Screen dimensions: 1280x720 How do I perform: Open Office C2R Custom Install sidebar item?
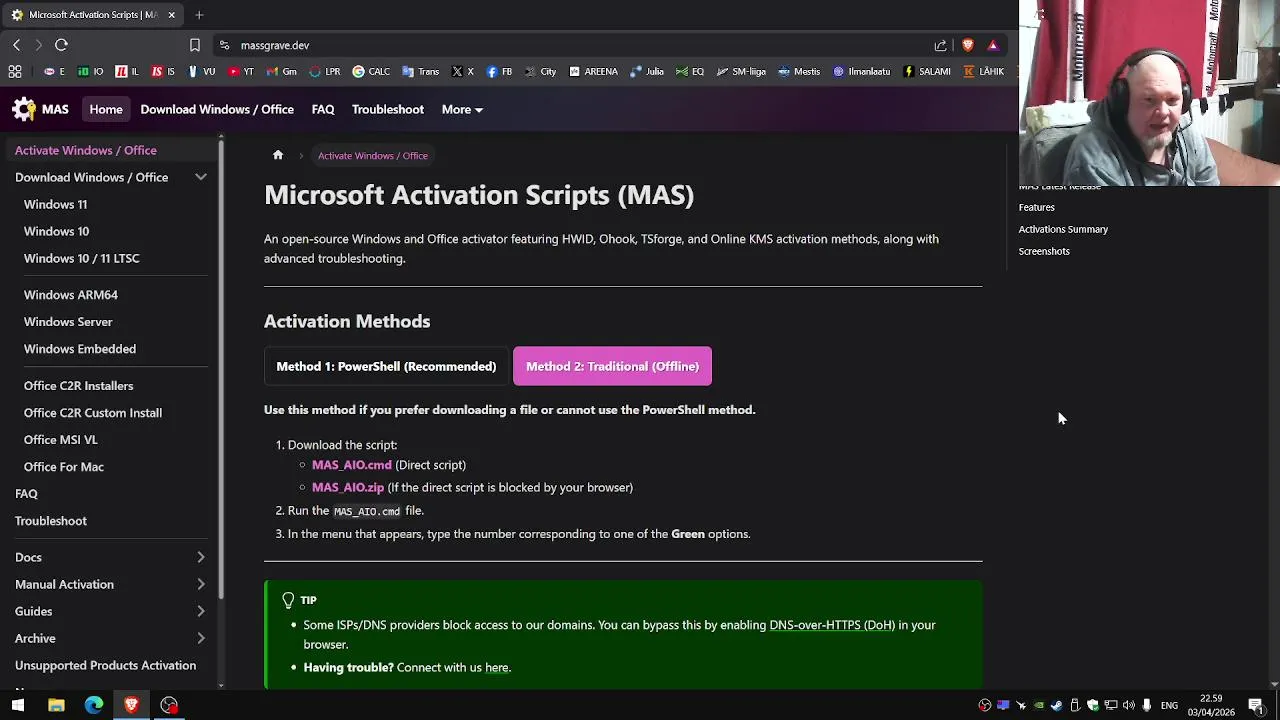(x=93, y=413)
